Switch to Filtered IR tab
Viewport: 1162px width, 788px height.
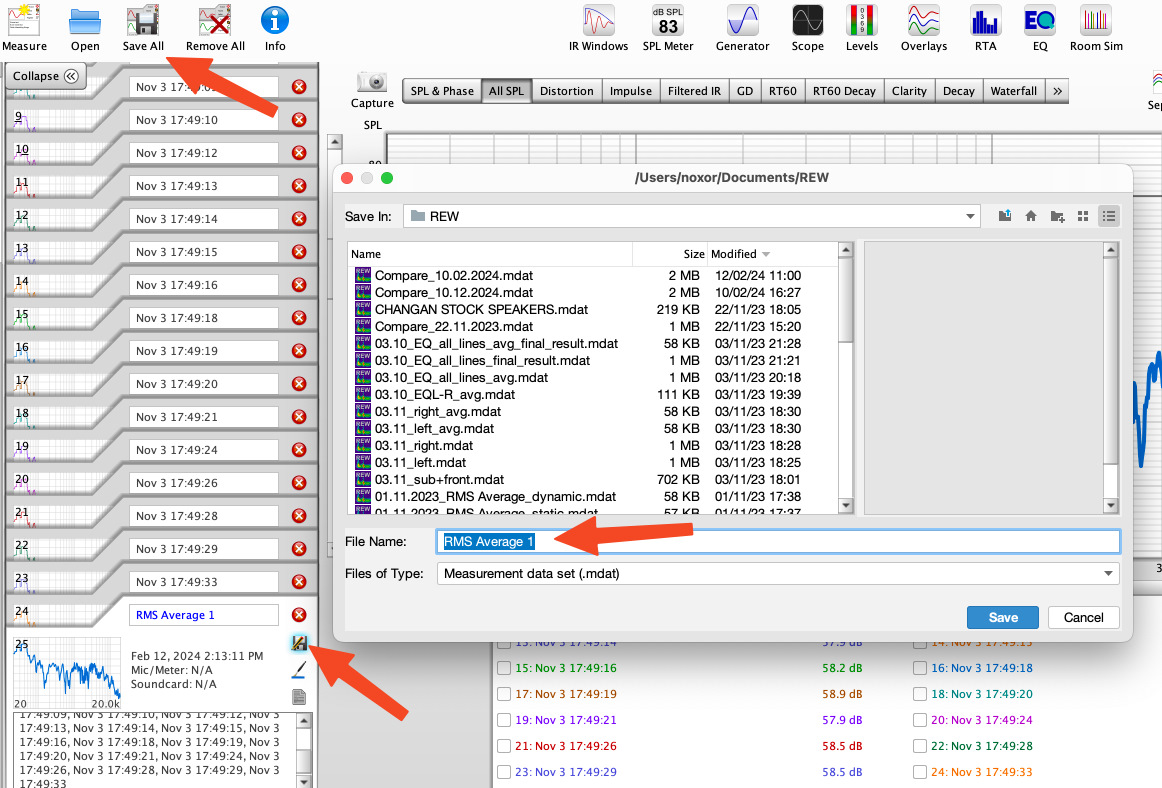click(694, 91)
